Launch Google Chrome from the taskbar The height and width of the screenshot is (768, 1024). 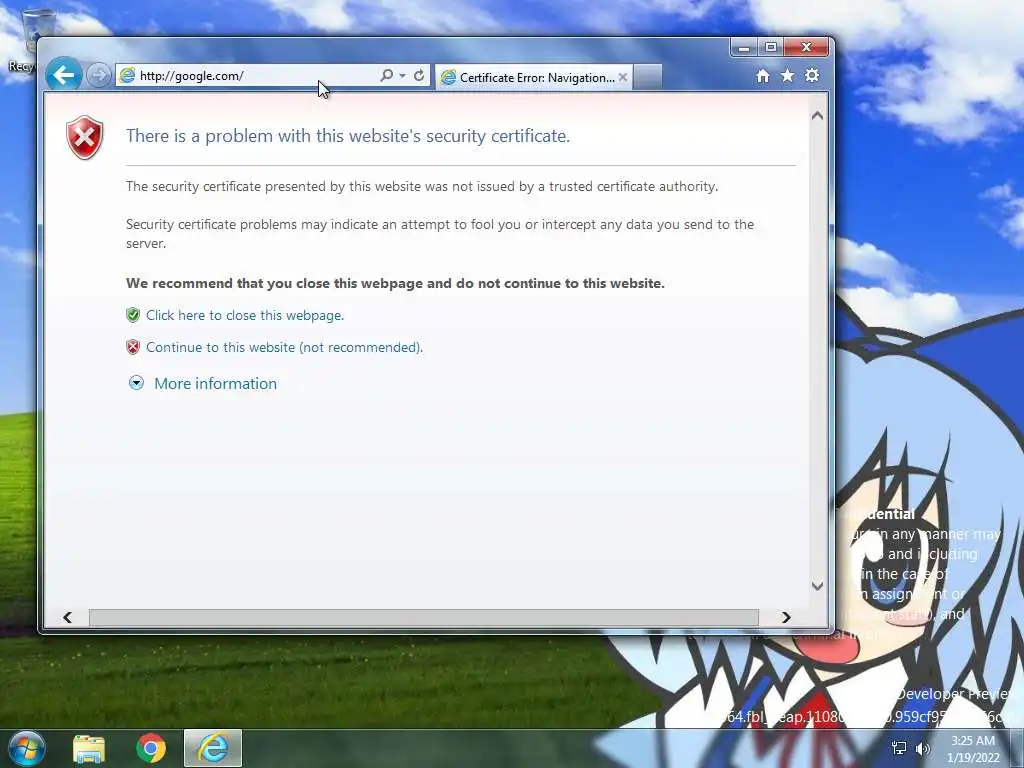point(151,748)
